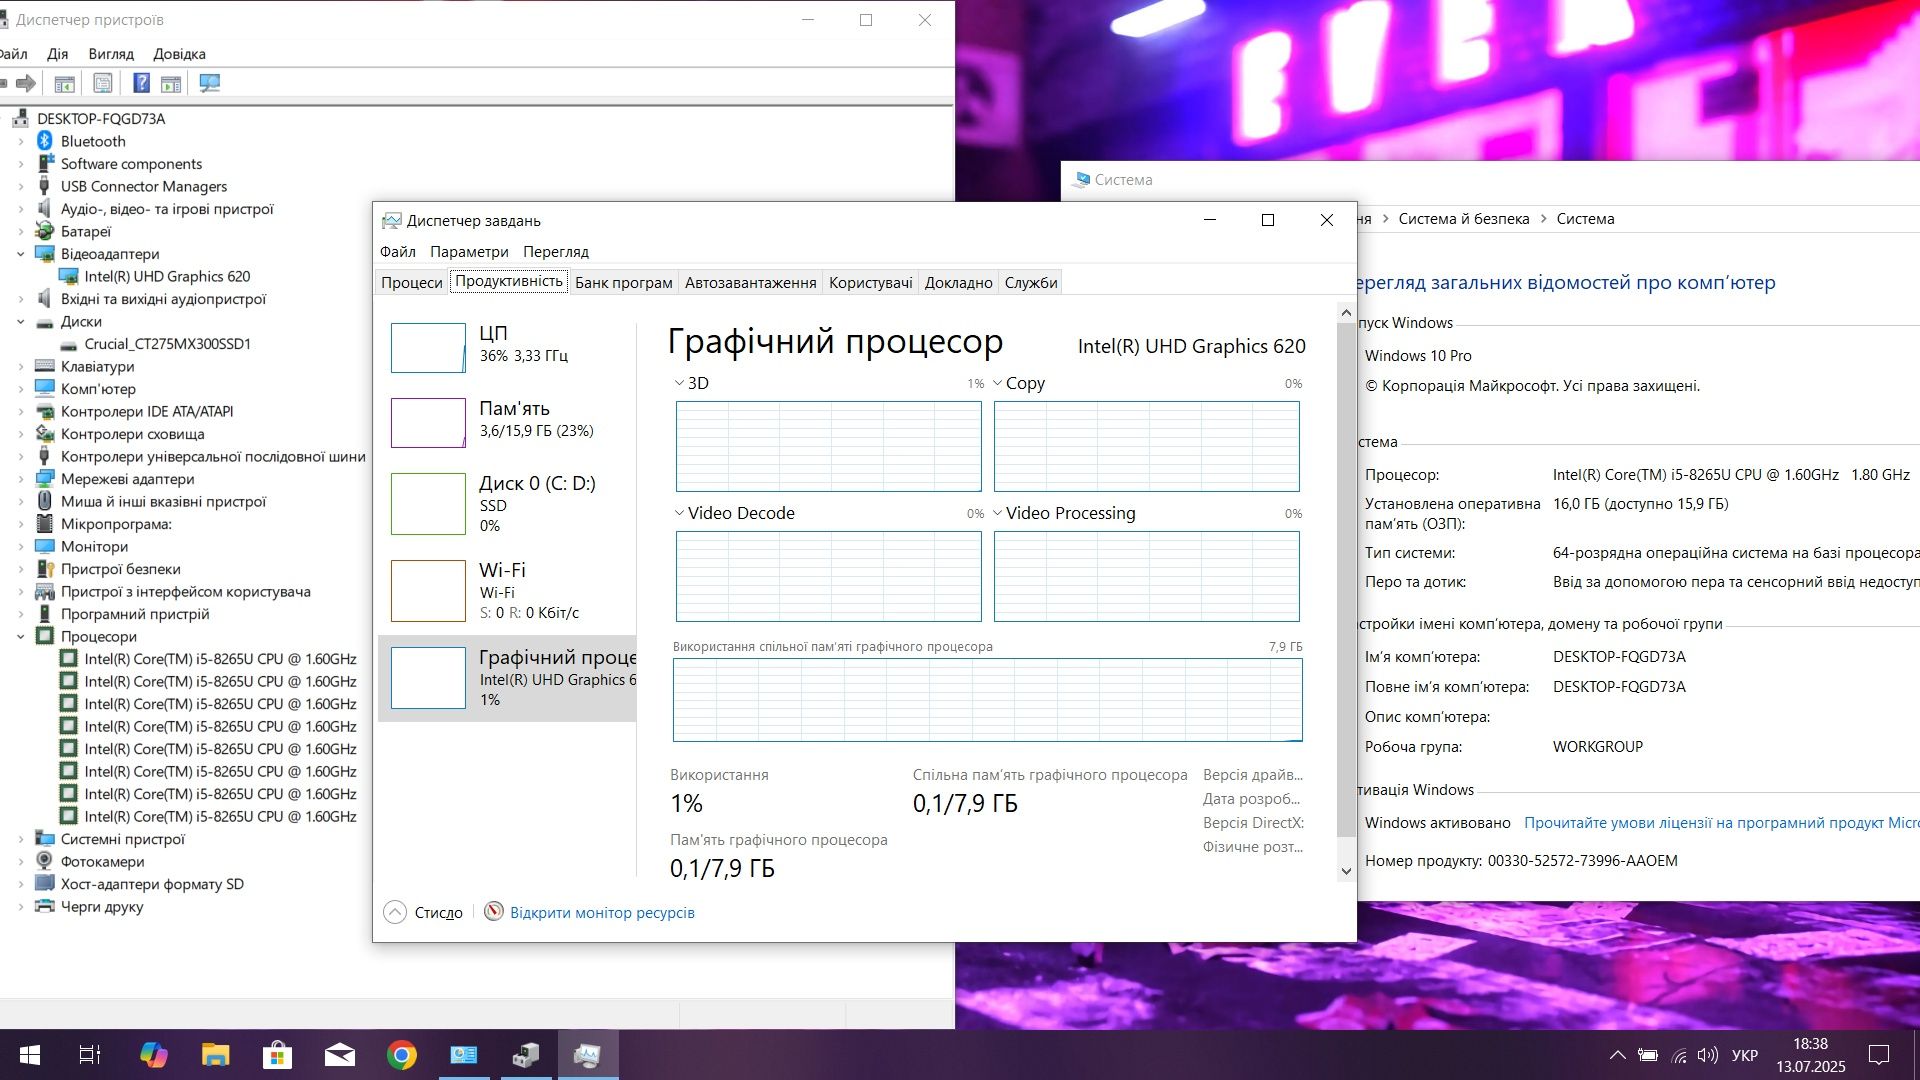The image size is (1920, 1080).
Task: Collapse the Процесори node chevron
Action: 21,636
